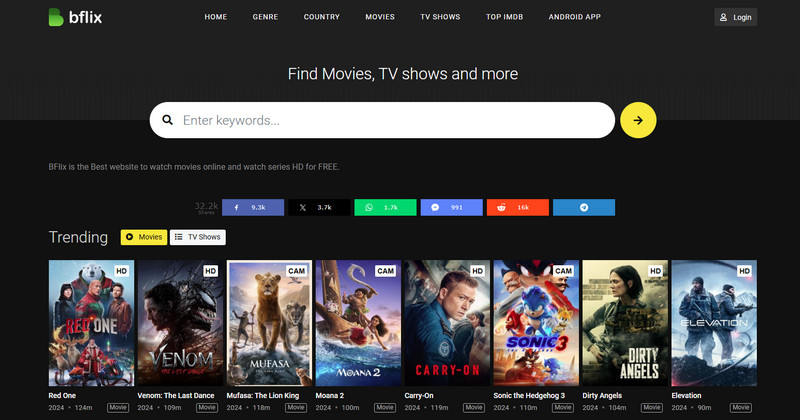The width and height of the screenshot is (800, 420).
Task: Click the Sonic the Hedgehog 3 title link
Action: pyautogui.click(x=529, y=396)
